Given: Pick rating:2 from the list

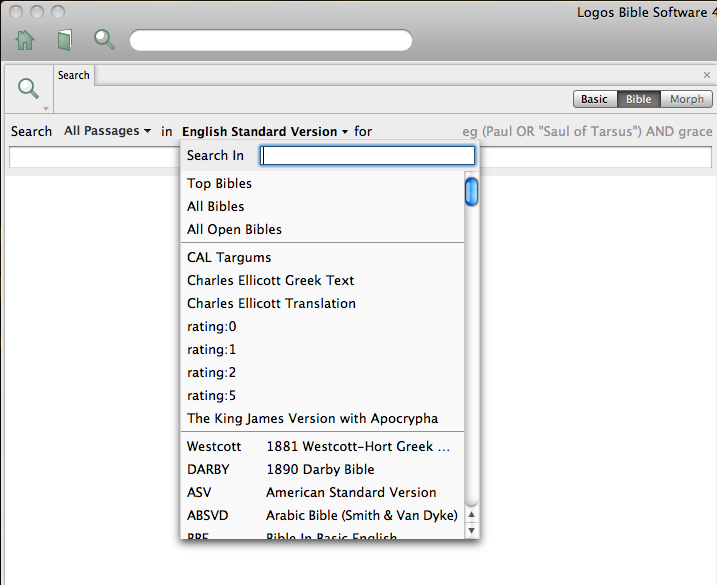Looking at the screenshot, I should coord(322,372).
